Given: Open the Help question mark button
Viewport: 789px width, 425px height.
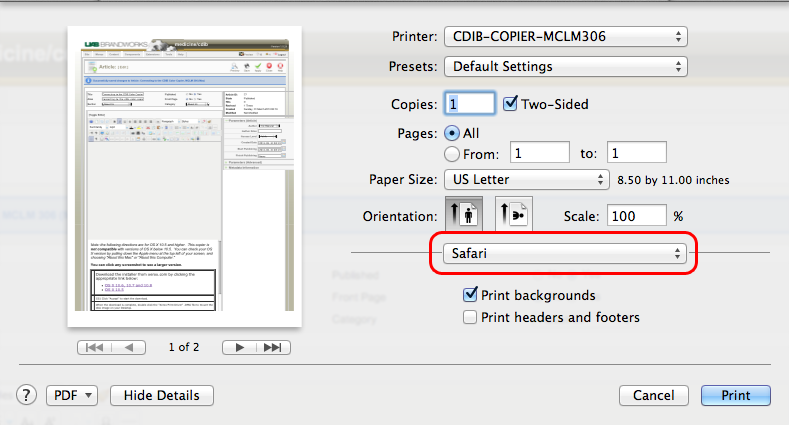Looking at the screenshot, I should point(27,395).
